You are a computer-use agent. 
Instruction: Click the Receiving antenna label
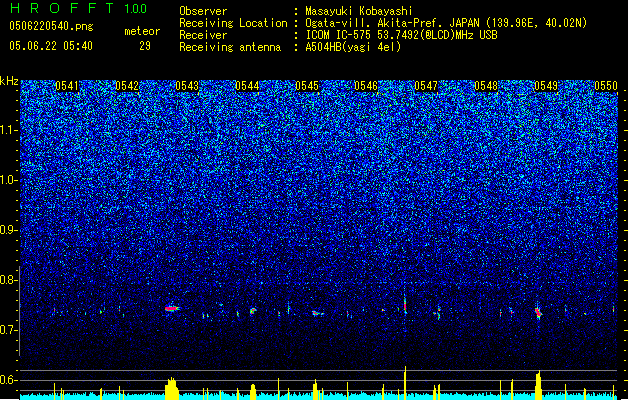pyautogui.click(x=230, y=47)
